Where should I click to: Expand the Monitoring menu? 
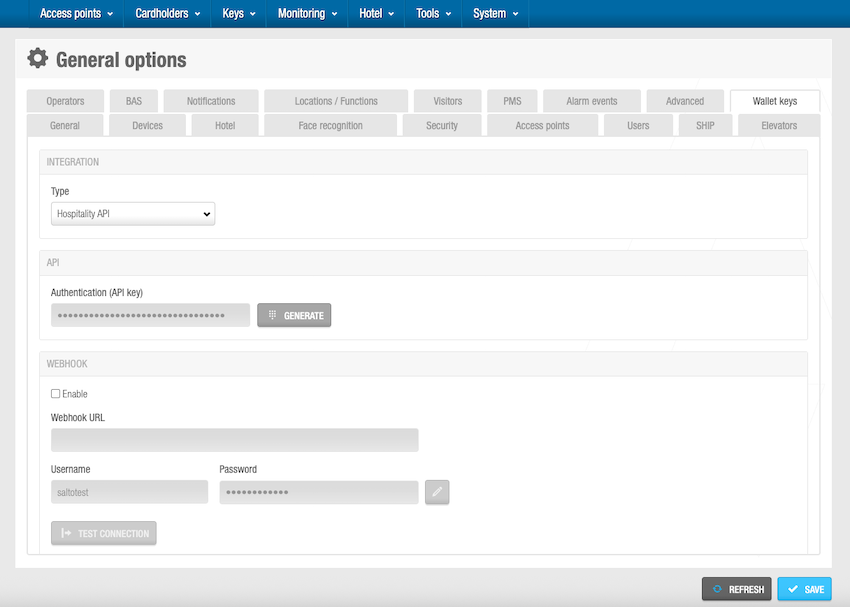pos(307,14)
